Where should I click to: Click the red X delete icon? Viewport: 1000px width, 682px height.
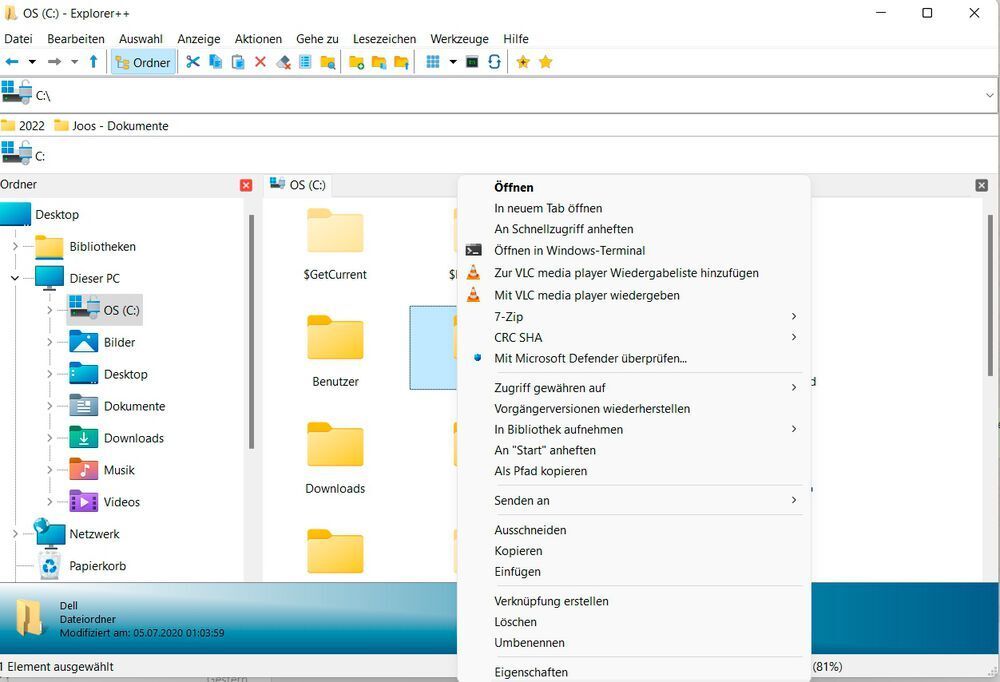tap(259, 62)
